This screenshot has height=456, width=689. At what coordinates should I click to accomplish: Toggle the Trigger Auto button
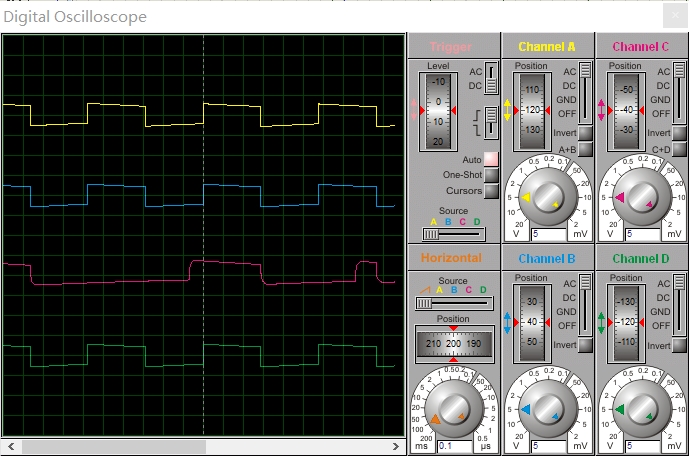[x=491, y=159]
